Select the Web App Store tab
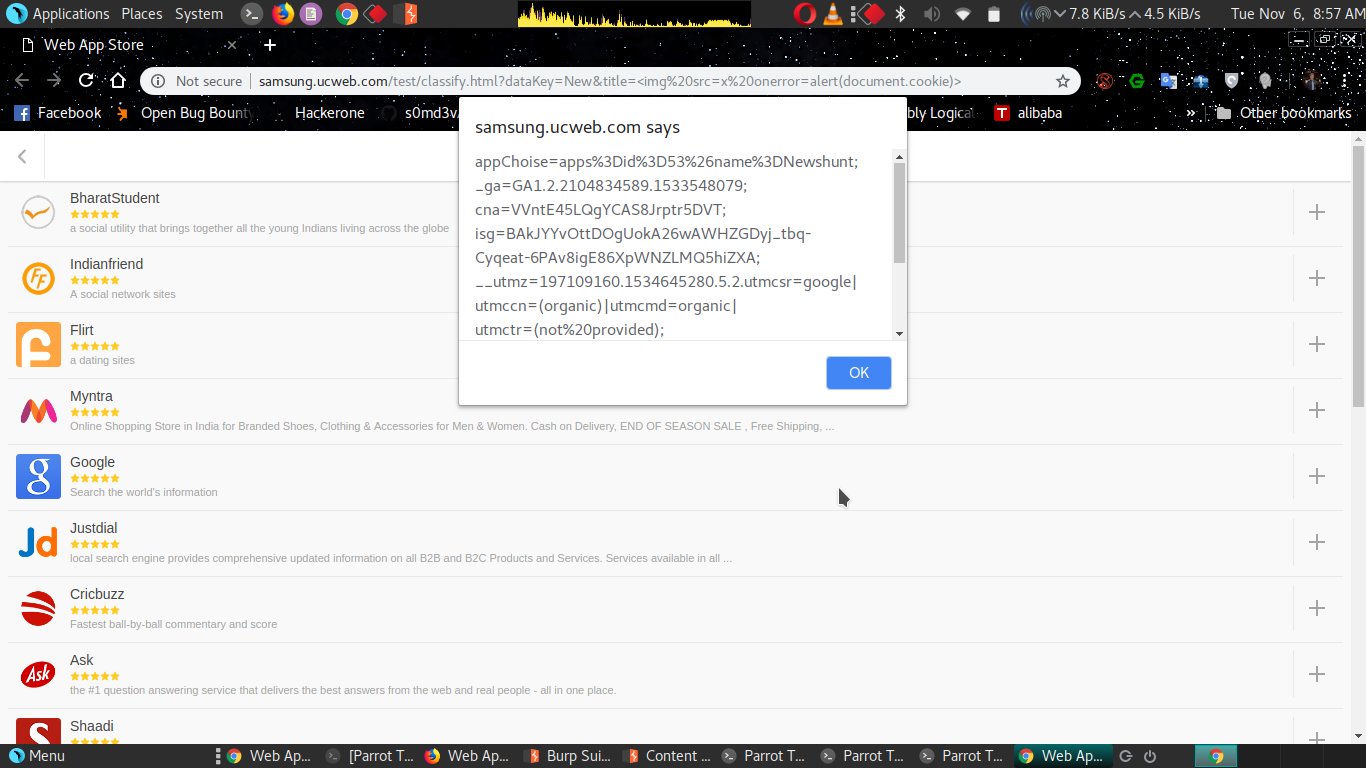This screenshot has width=1366, height=768. (129, 45)
